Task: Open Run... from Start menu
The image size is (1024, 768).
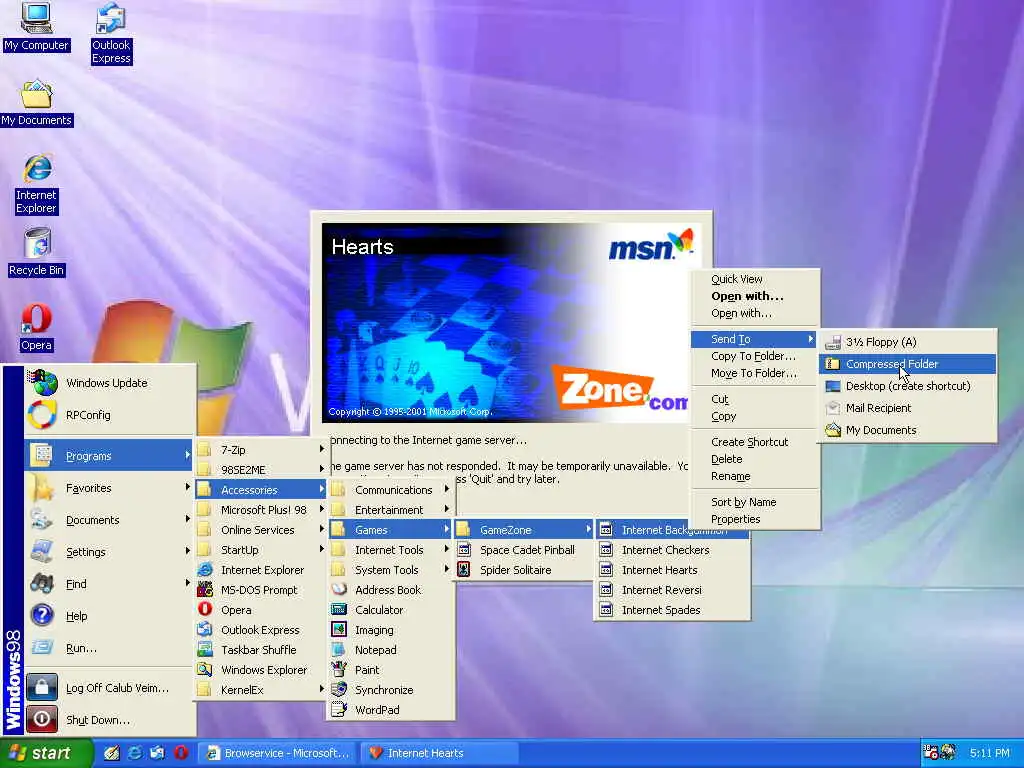Action: click(x=110, y=648)
